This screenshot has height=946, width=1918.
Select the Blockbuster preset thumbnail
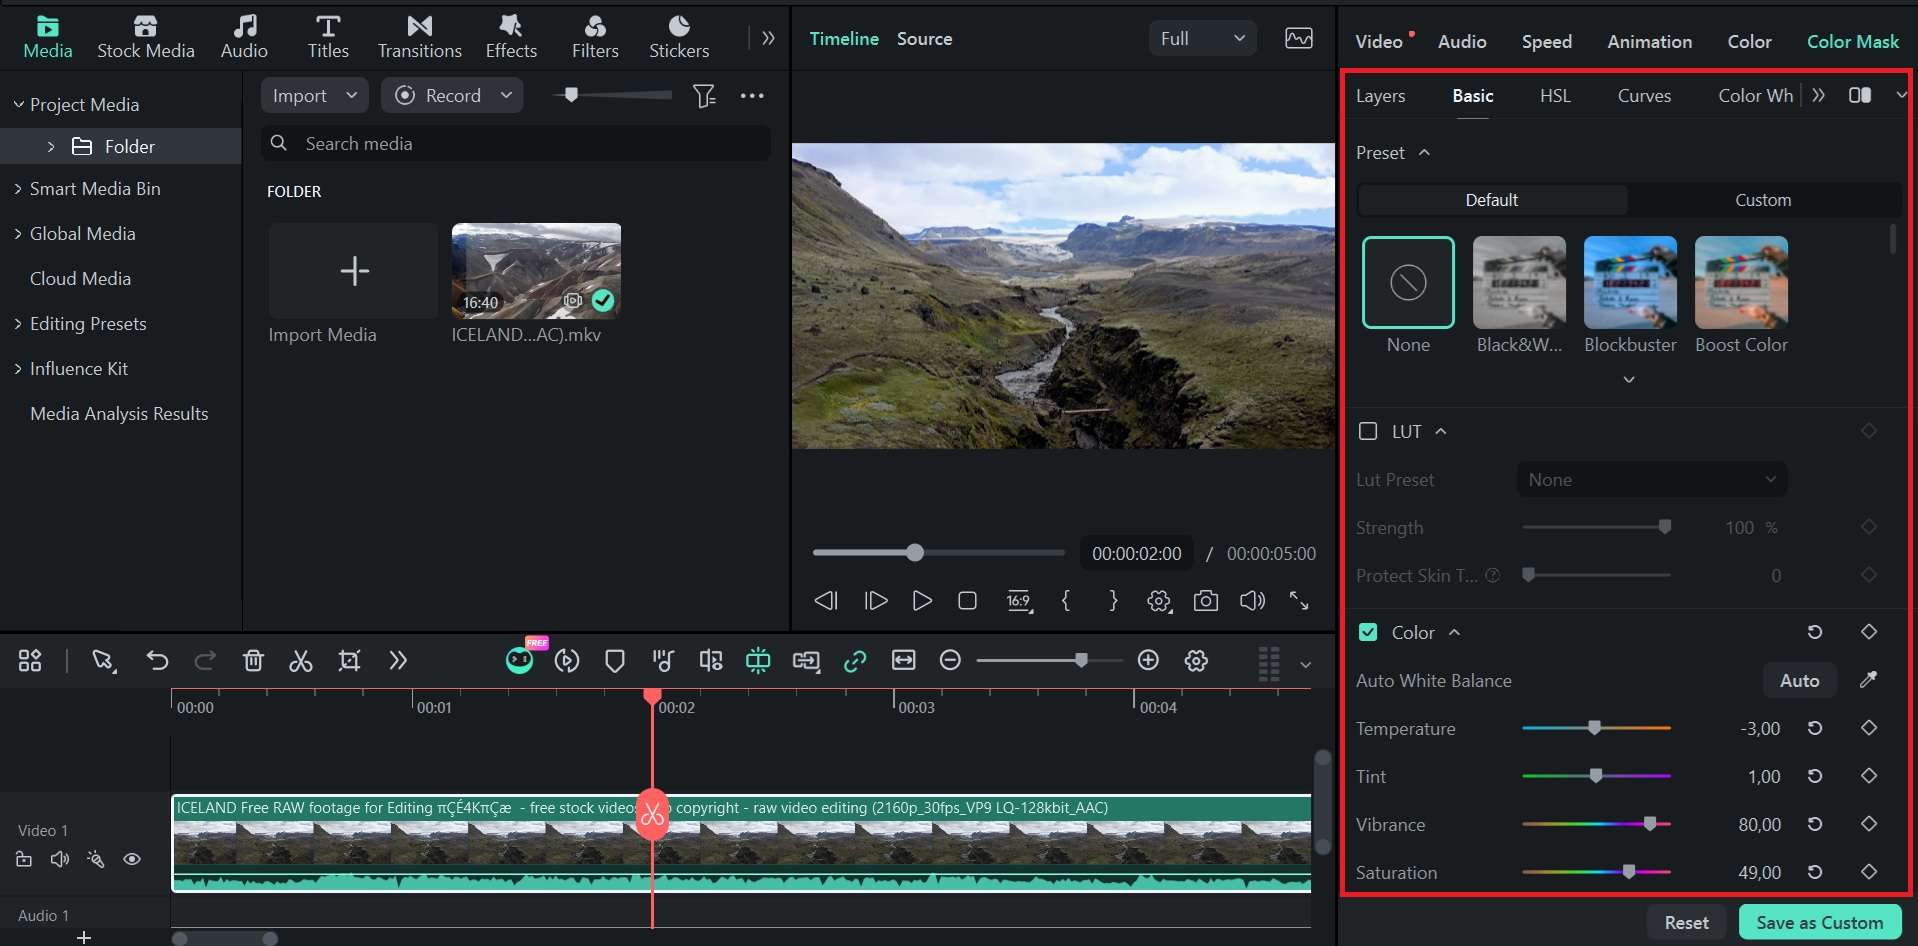pos(1630,282)
